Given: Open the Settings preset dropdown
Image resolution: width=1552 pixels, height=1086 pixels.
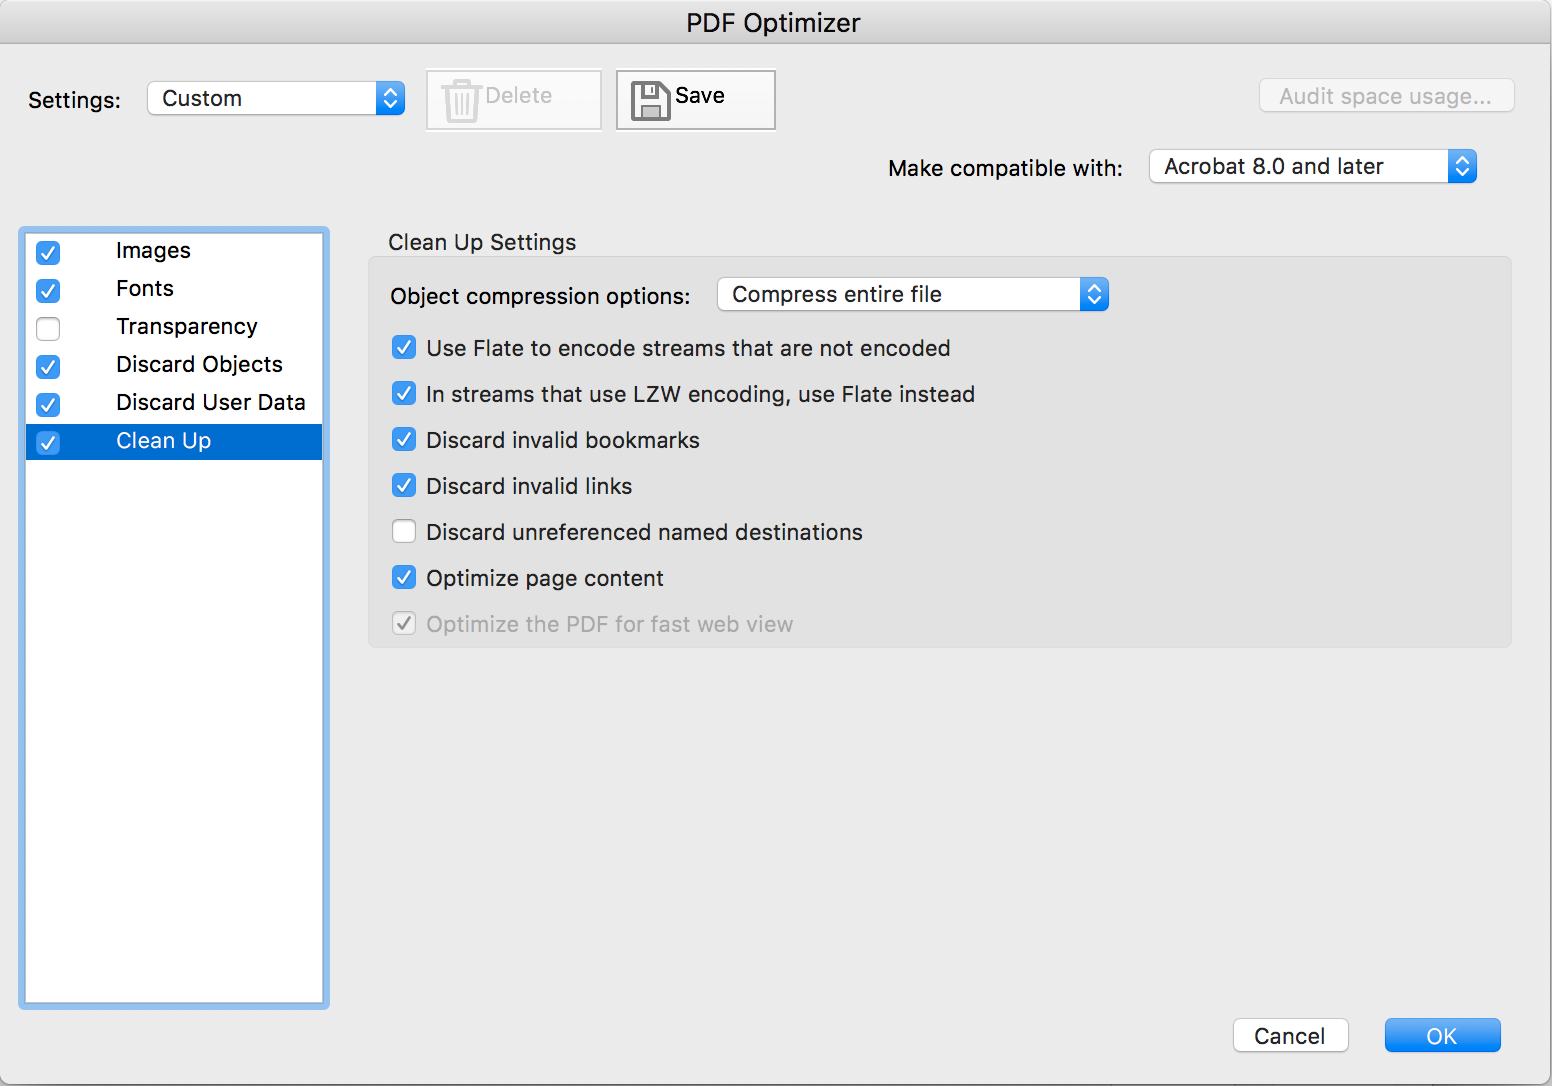Looking at the screenshot, I should tap(276, 98).
